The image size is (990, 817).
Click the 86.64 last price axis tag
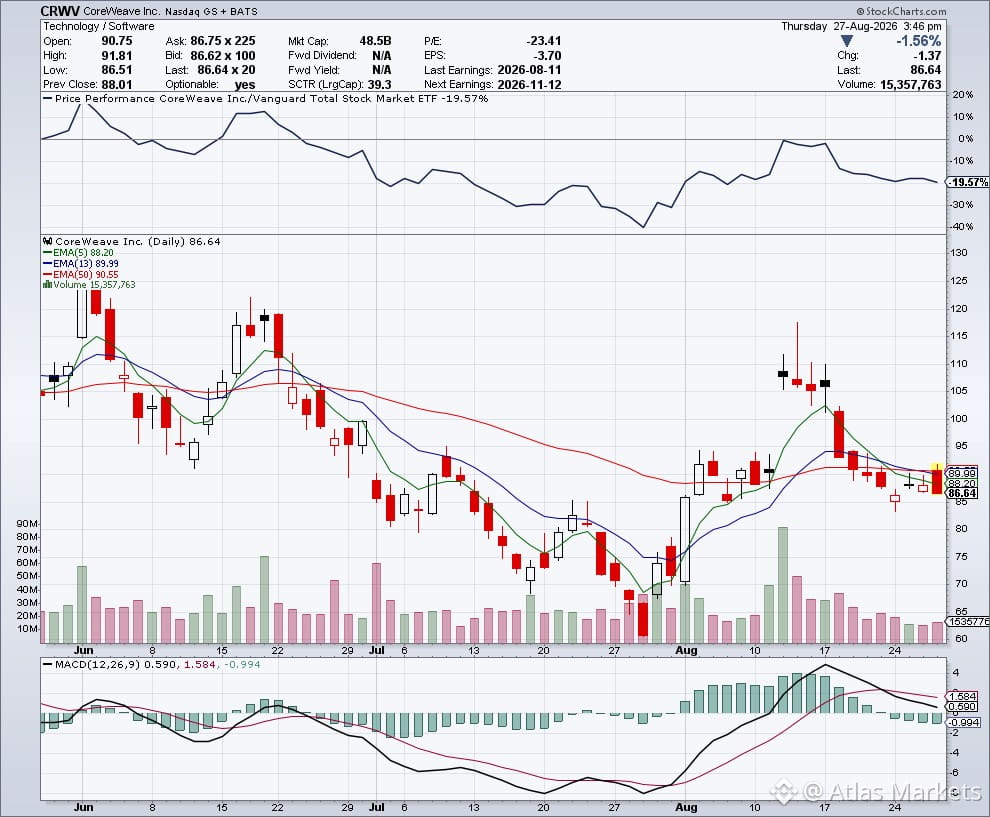(962, 493)
